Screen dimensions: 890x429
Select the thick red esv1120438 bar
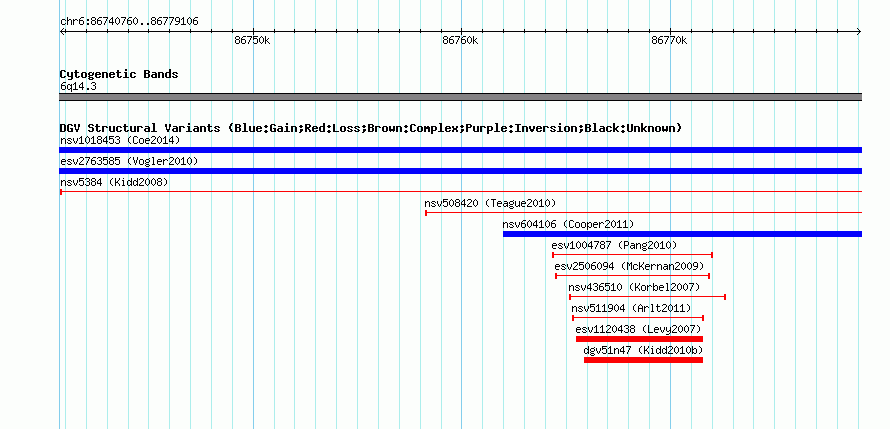(x=639, y=339)
